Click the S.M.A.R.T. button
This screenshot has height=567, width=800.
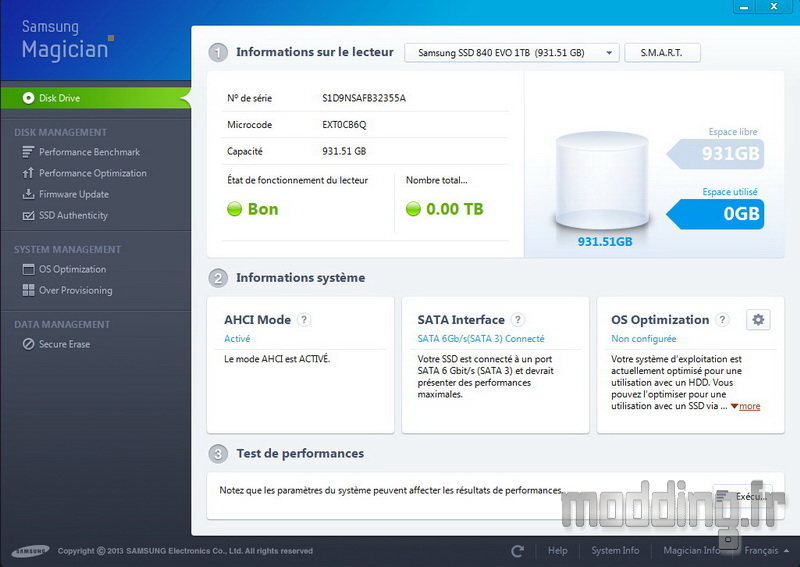point(662,53)
